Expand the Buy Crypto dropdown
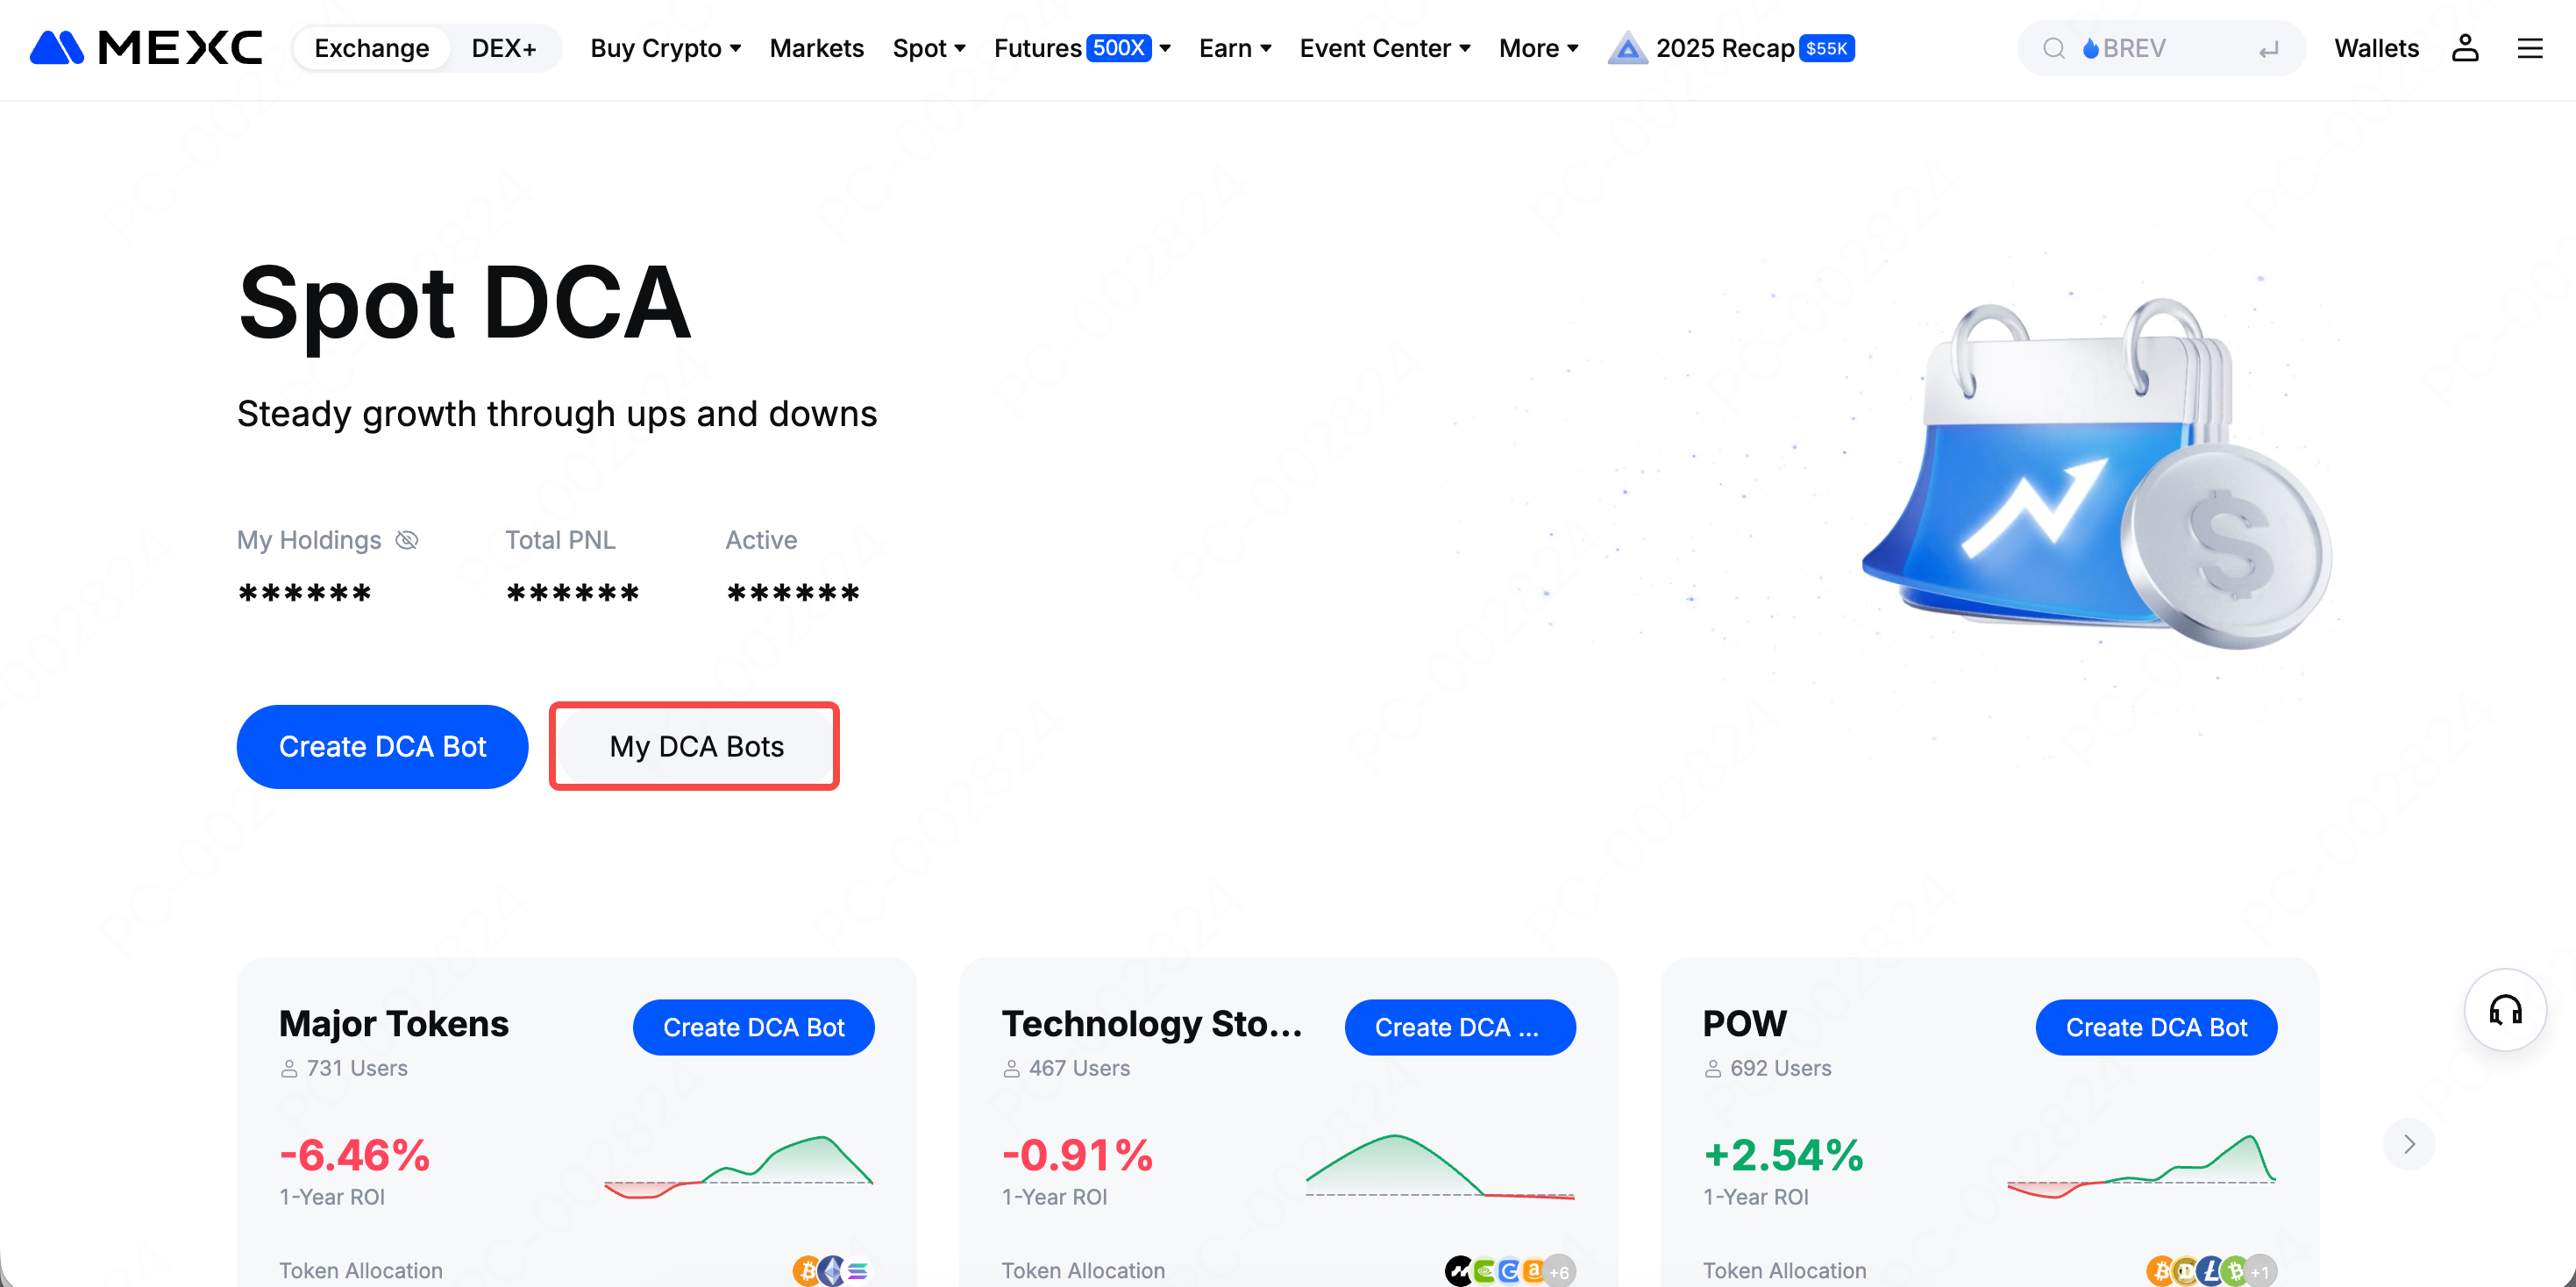The width and height of the screenshot is (2576, 1287). click(665, 48)
